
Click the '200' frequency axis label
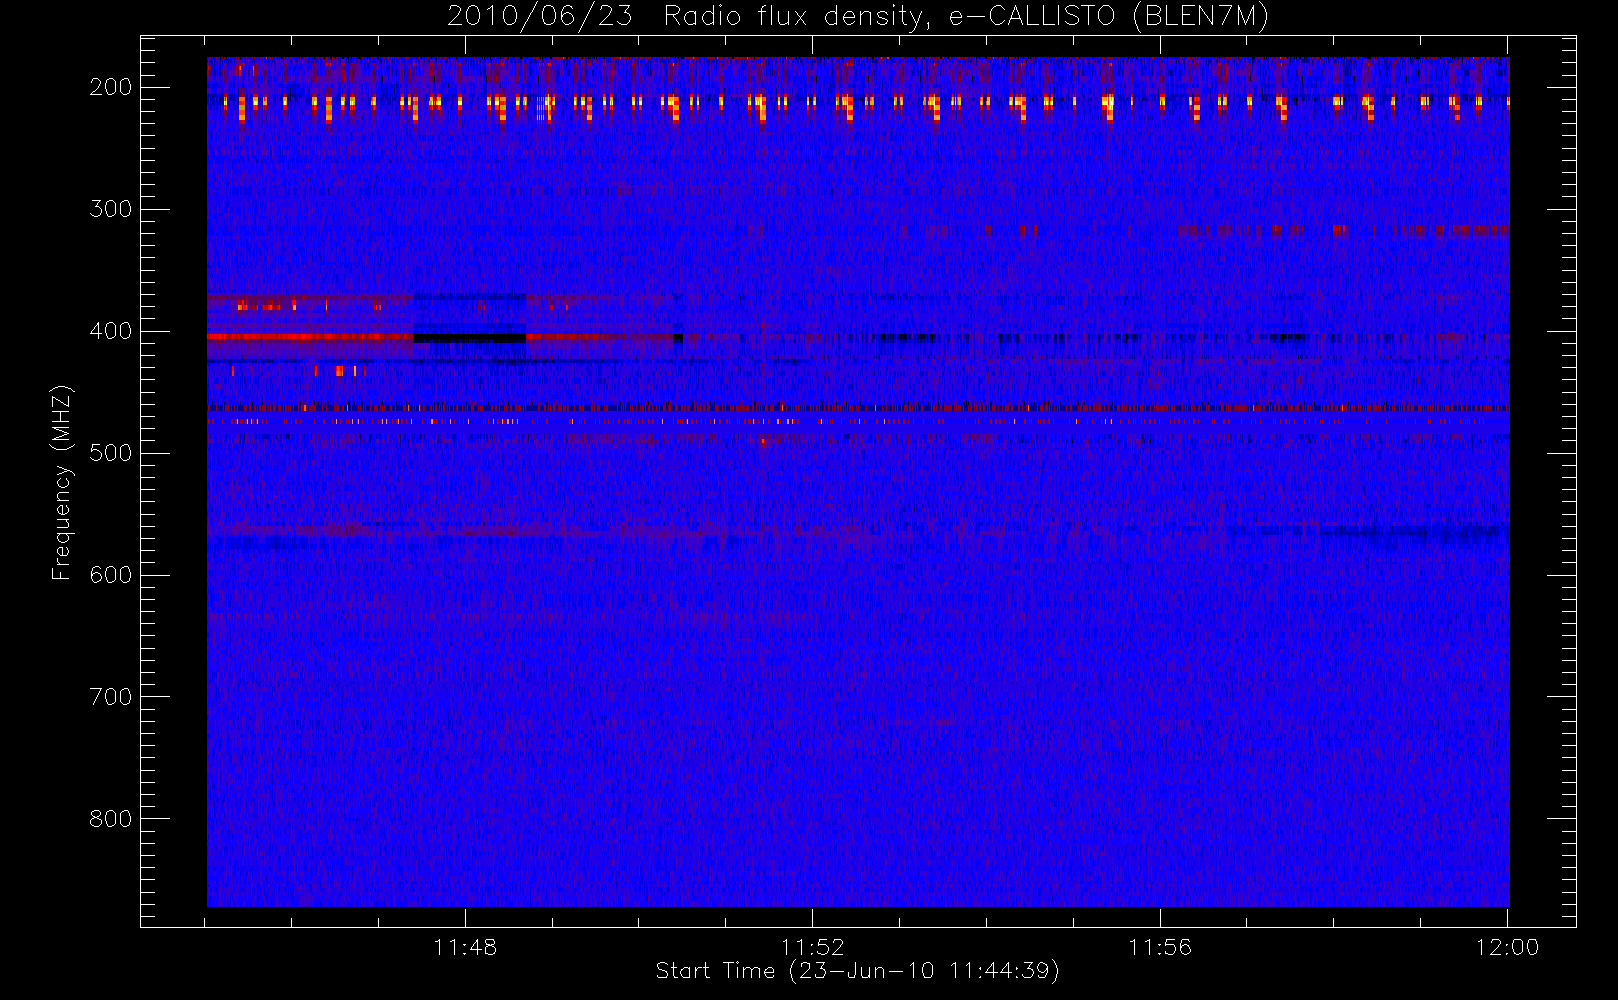point(110,87)
